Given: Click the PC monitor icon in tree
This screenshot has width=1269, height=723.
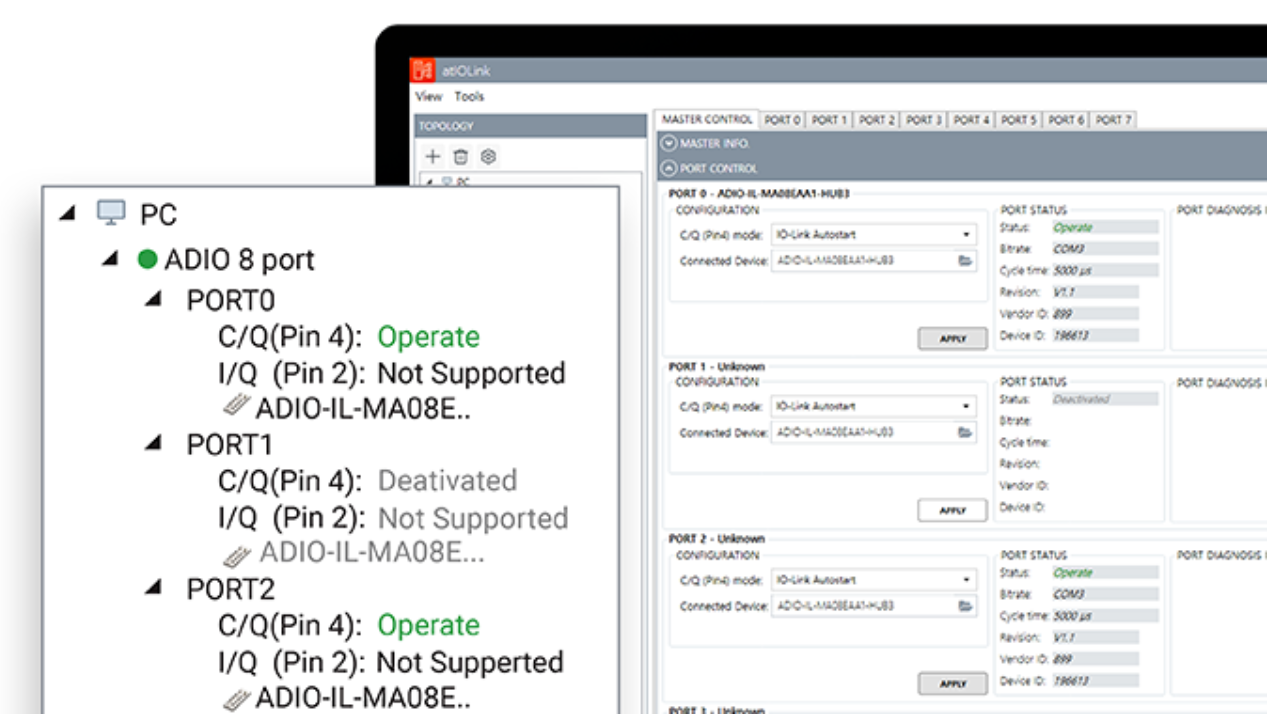Looking at the screenshot, I should [111, 213].
